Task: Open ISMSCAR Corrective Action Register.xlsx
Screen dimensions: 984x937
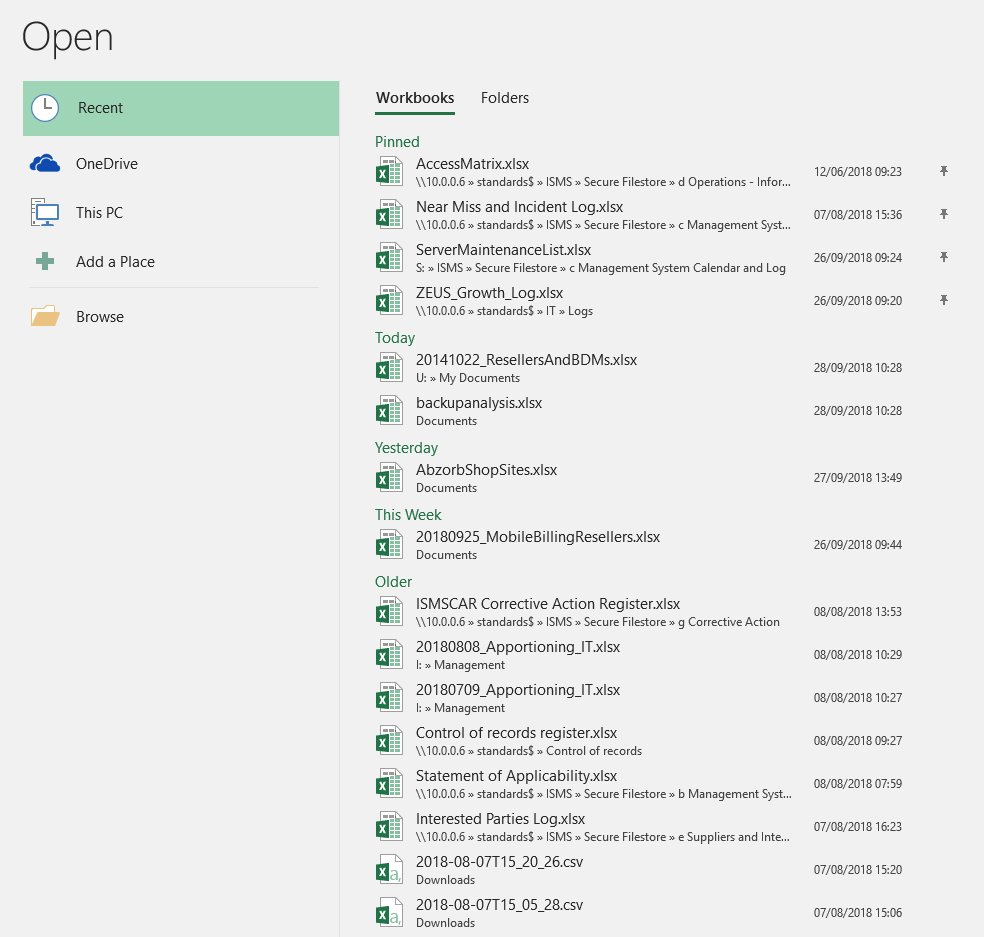Action: pos(548,604)
